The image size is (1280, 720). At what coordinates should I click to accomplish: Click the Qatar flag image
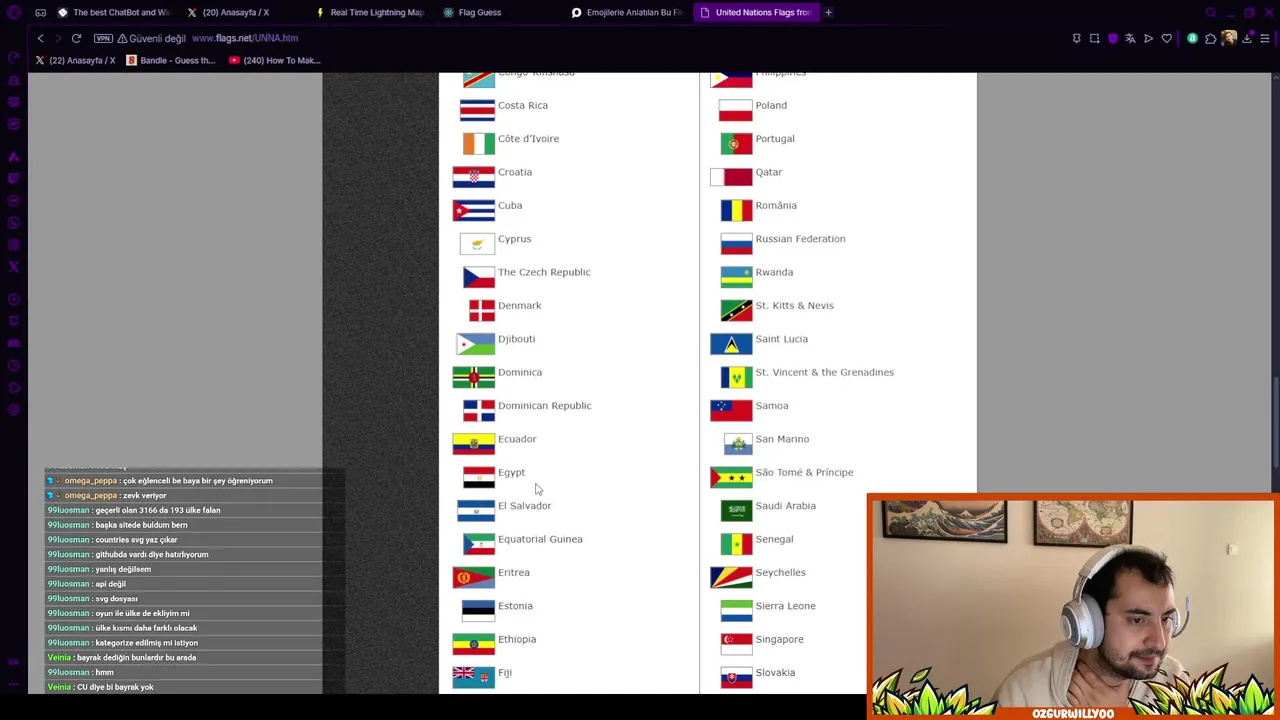[731, 177]
